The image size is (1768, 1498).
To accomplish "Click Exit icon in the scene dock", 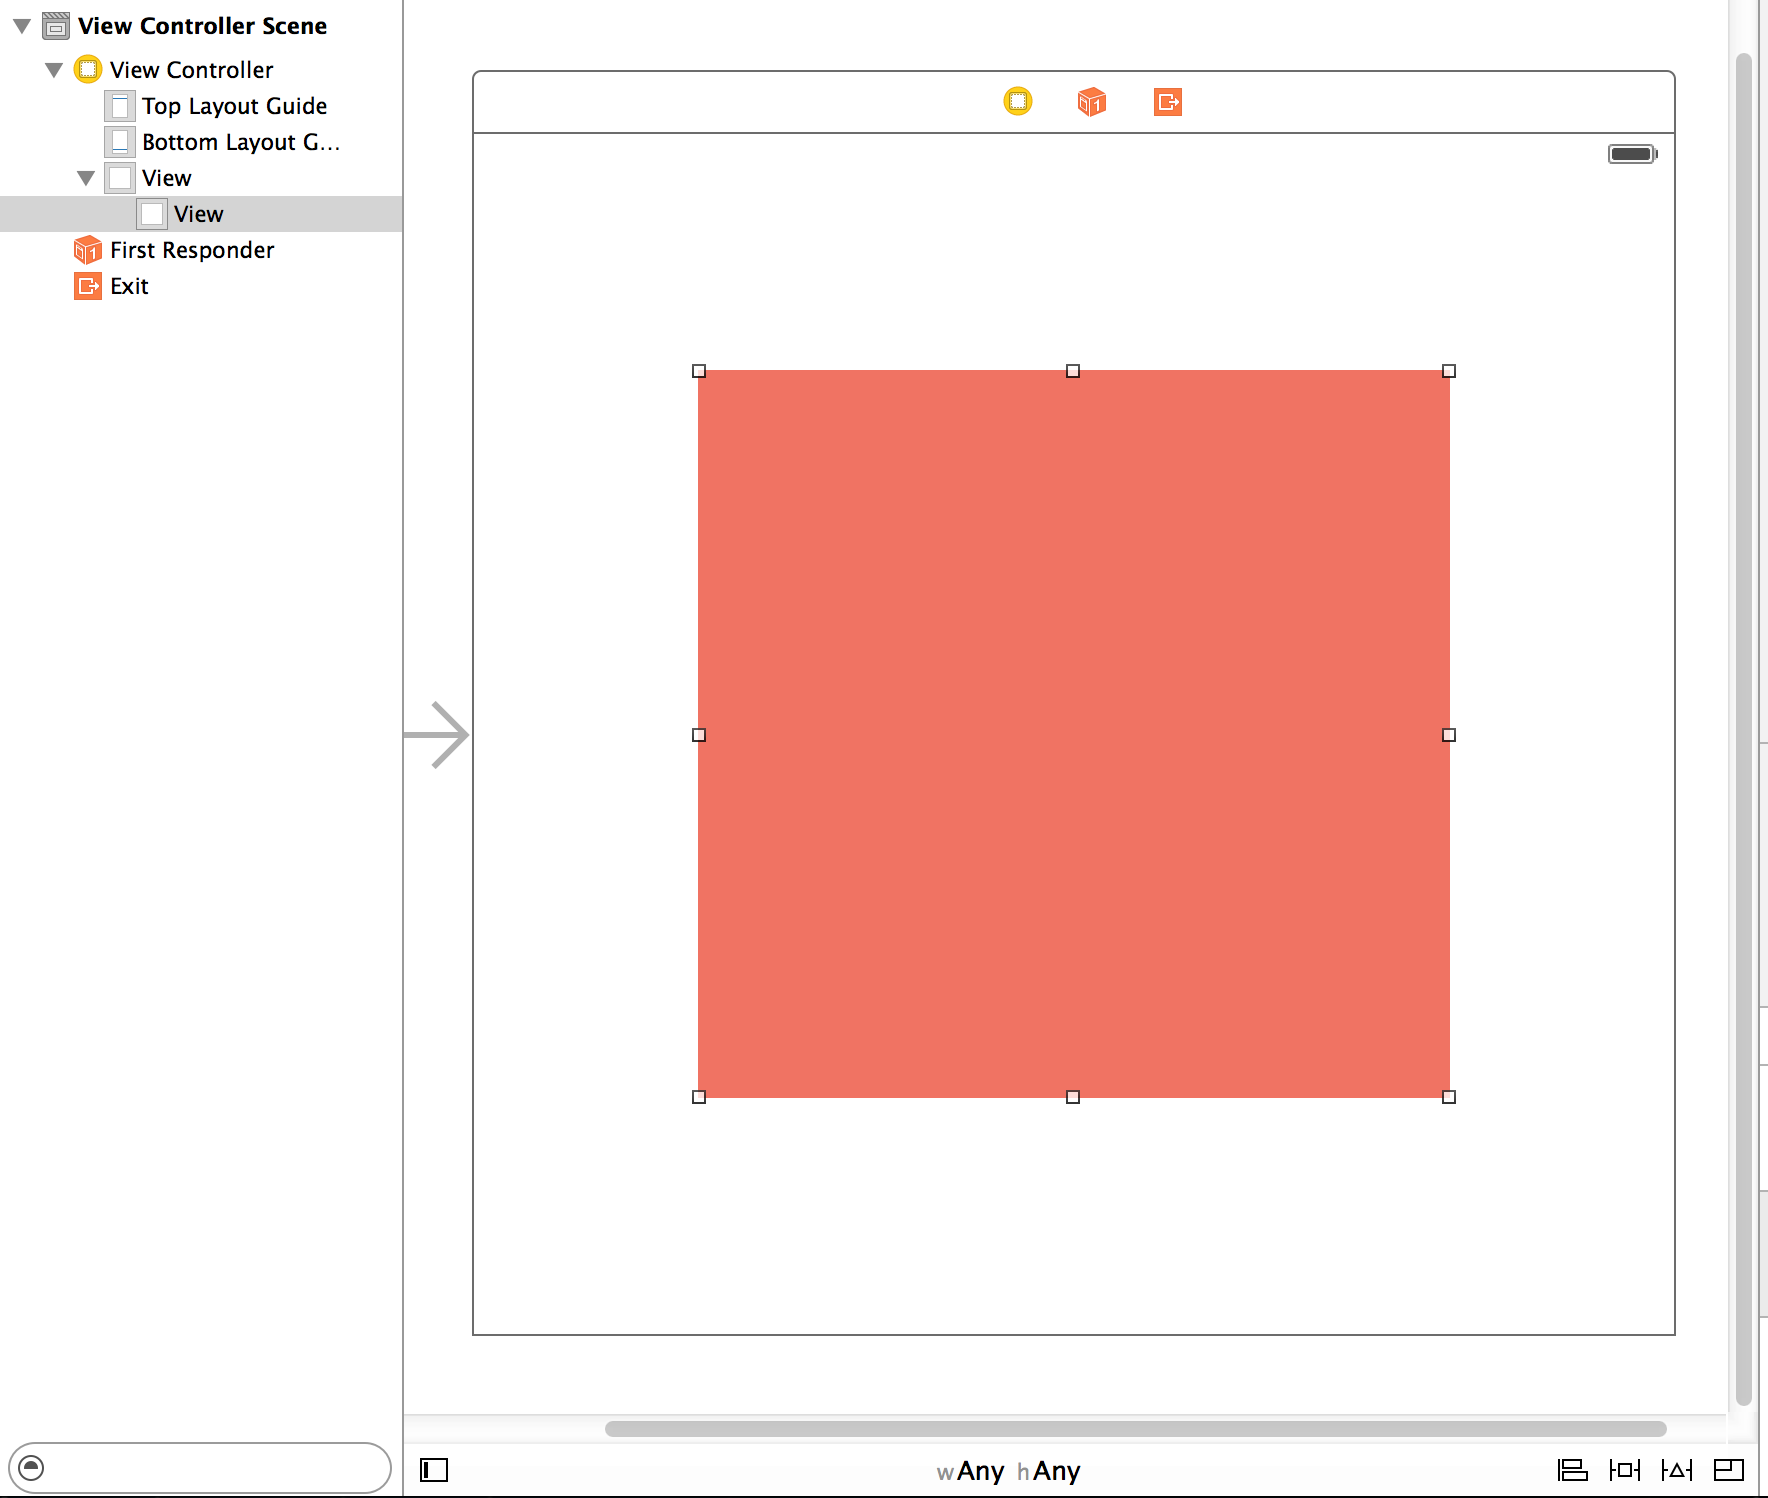I will 1168,102.
